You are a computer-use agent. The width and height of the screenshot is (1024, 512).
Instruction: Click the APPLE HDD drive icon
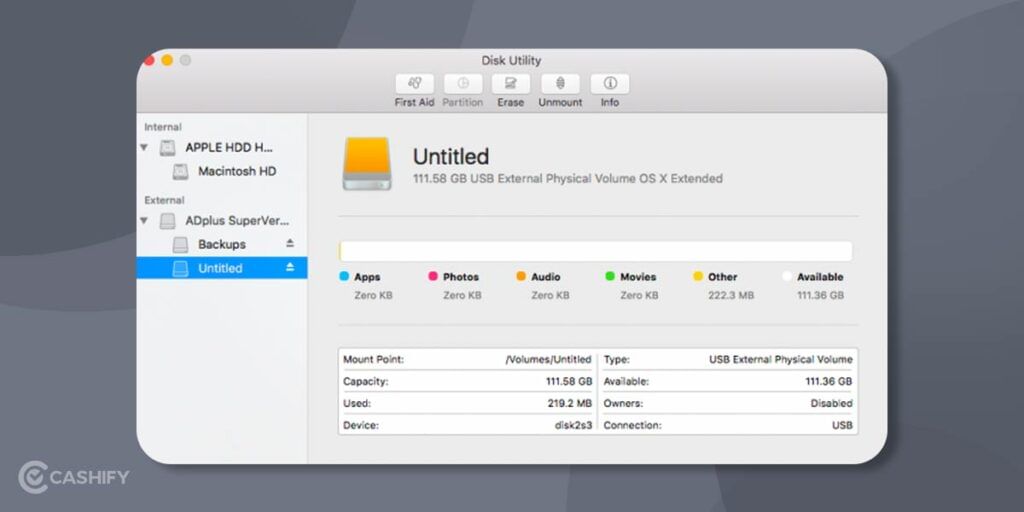[168, 148]
